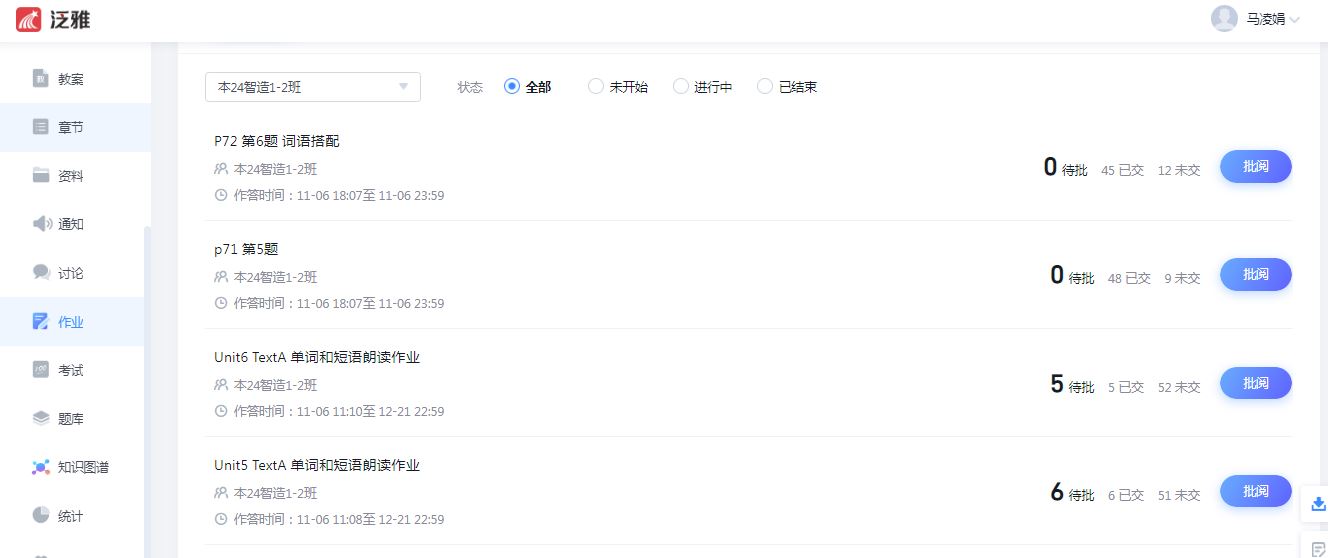1328x558 pixels.
Task: Click the 统计 statistics pie chart icon
Action: click(41, 516)
